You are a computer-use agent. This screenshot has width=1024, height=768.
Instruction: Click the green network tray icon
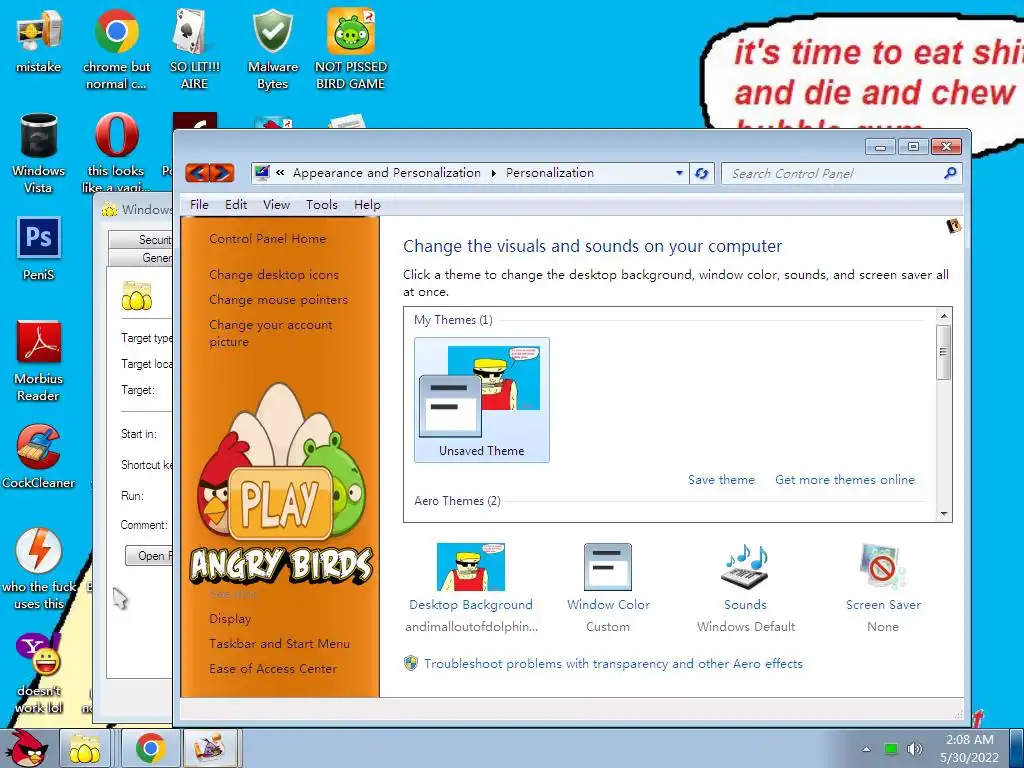point(891,748)
